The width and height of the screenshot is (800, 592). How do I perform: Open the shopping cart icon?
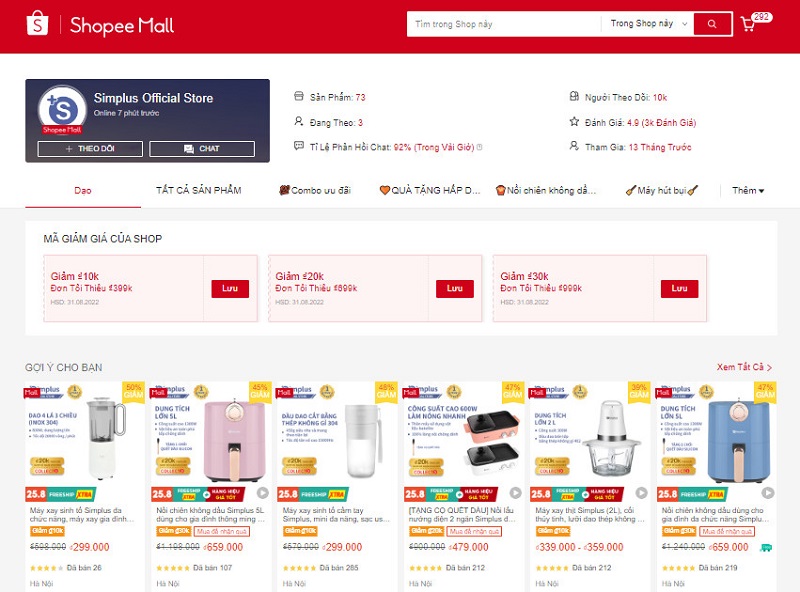pos(747,24)
